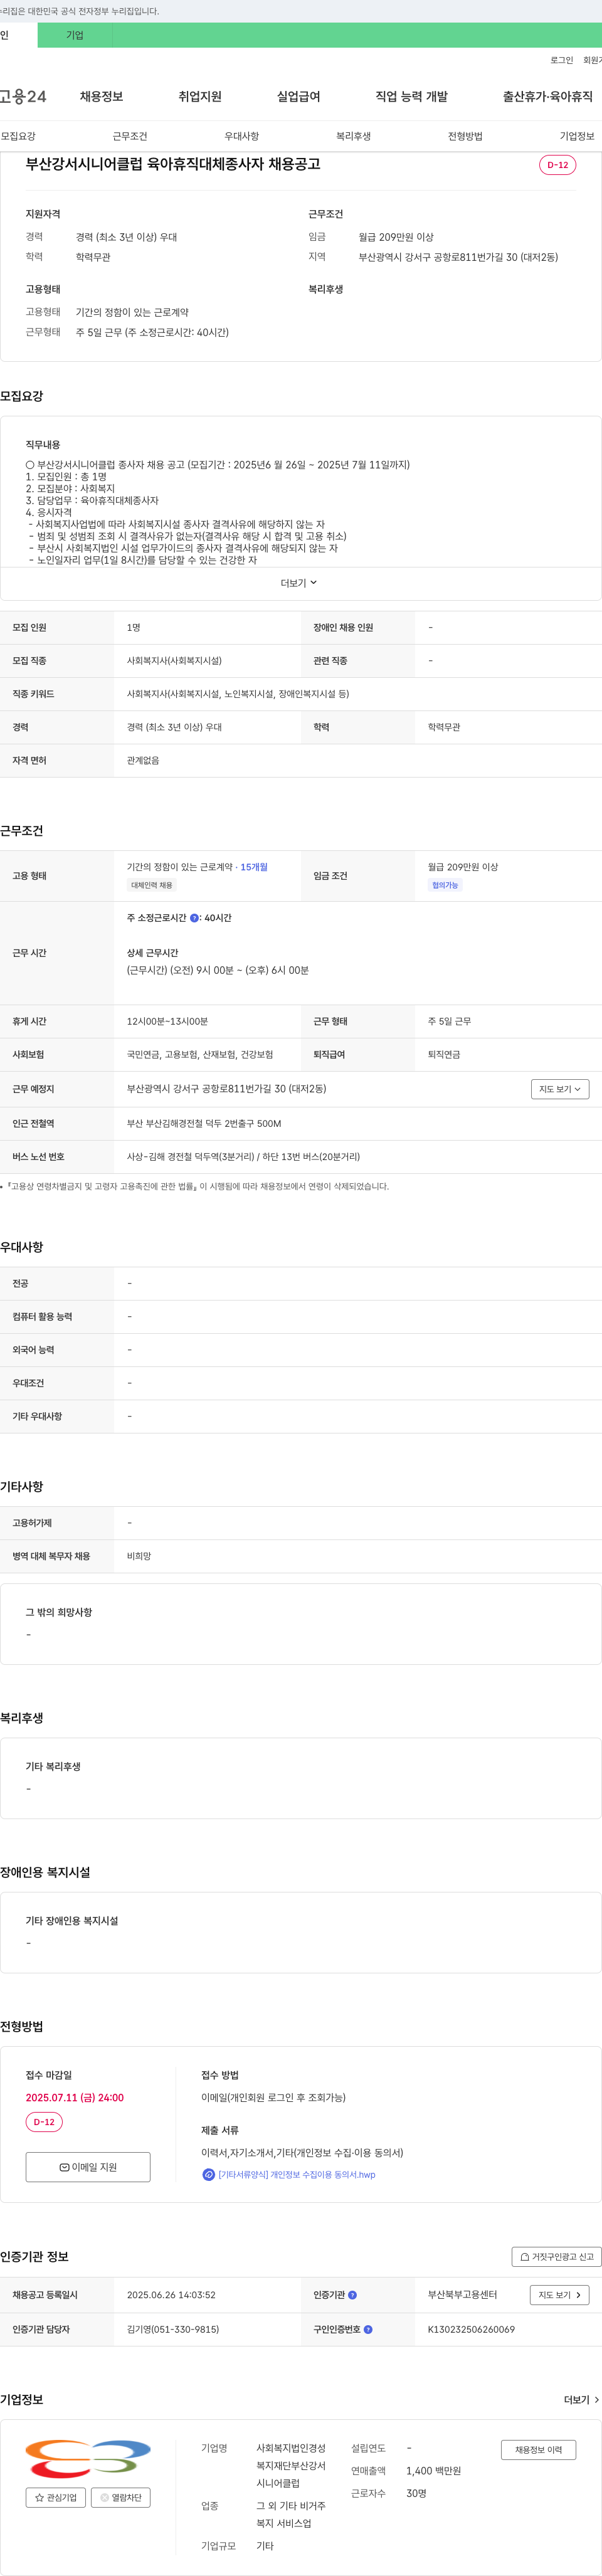Click the 이메일 지원 button
This screenshot has height=2576, width=602.
point(88,2167)
